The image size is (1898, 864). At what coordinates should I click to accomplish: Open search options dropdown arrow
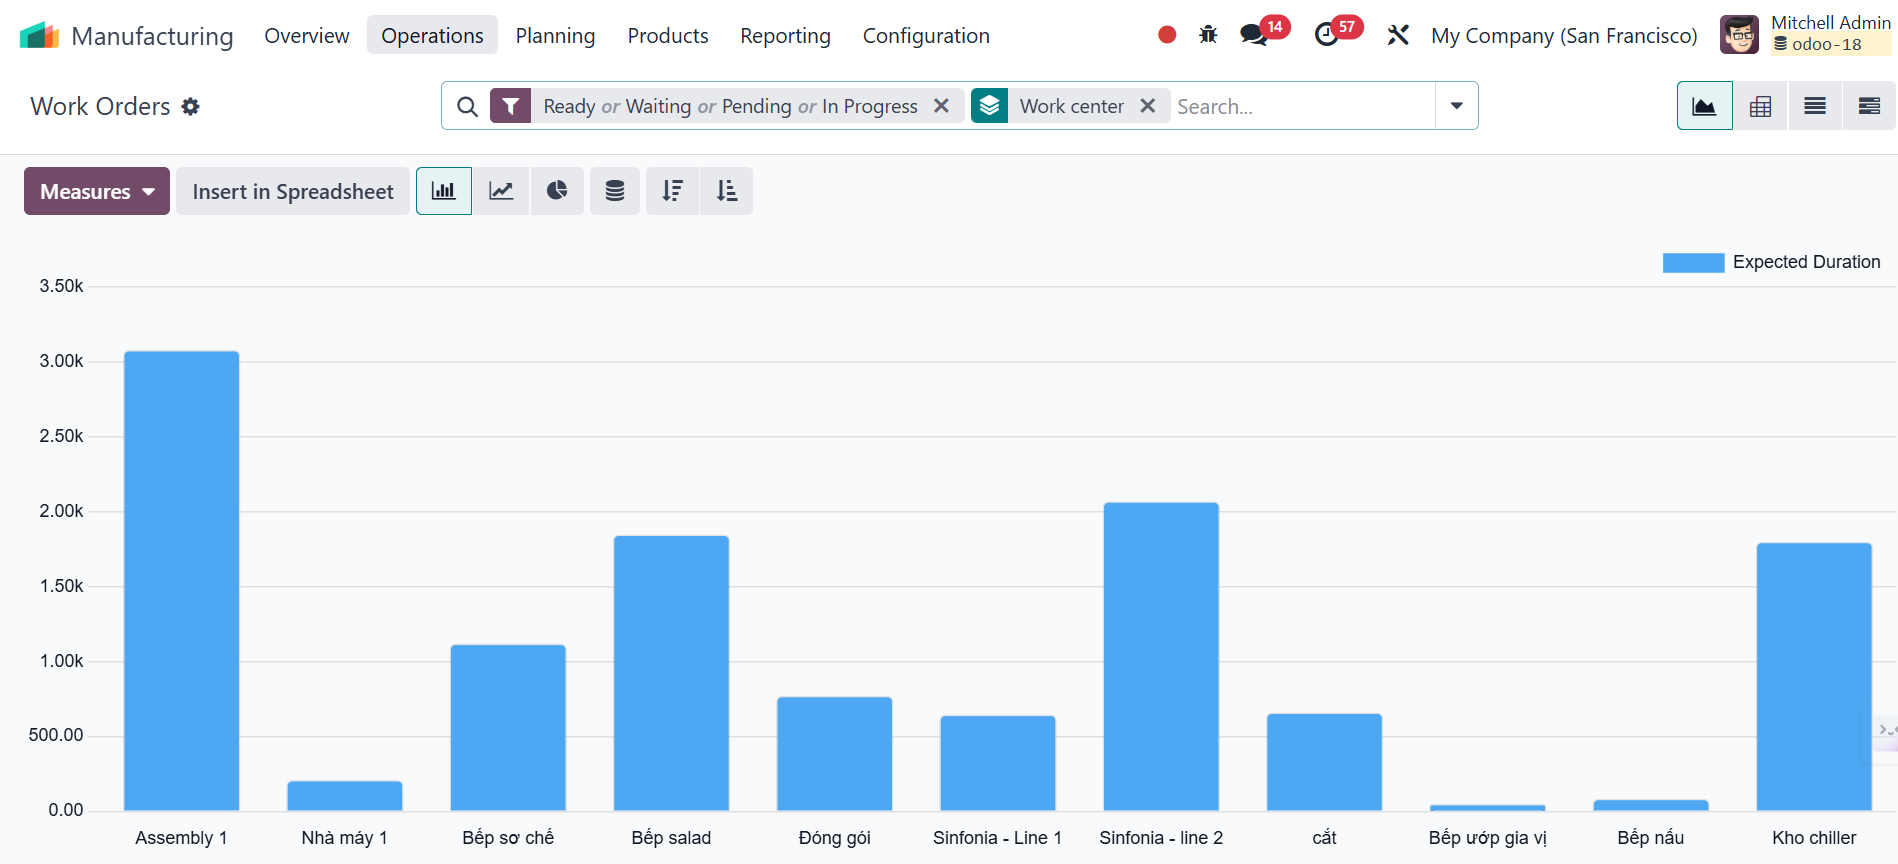1456,106
